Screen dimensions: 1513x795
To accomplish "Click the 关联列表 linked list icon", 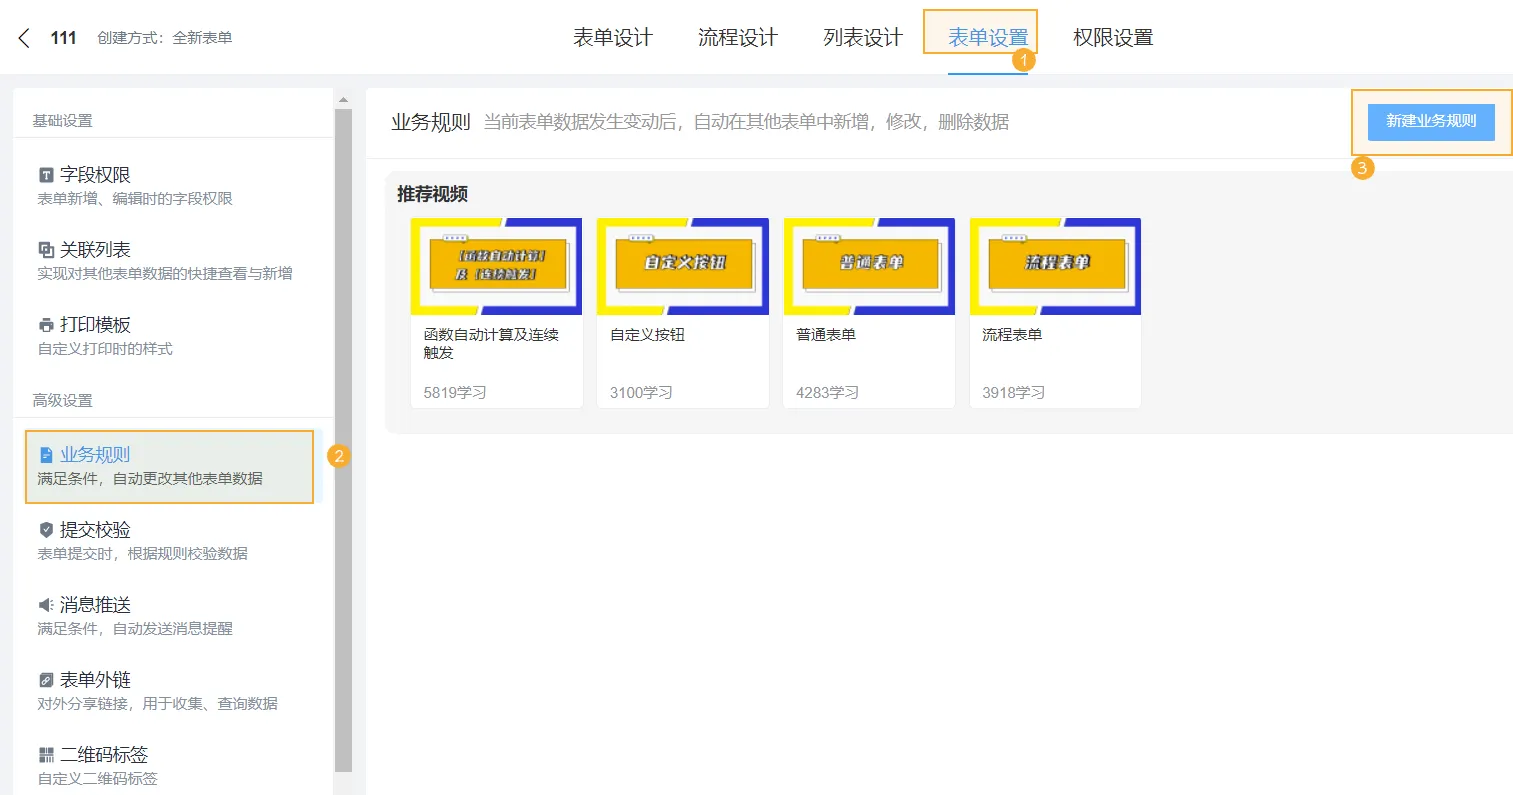I will point(46,250).
